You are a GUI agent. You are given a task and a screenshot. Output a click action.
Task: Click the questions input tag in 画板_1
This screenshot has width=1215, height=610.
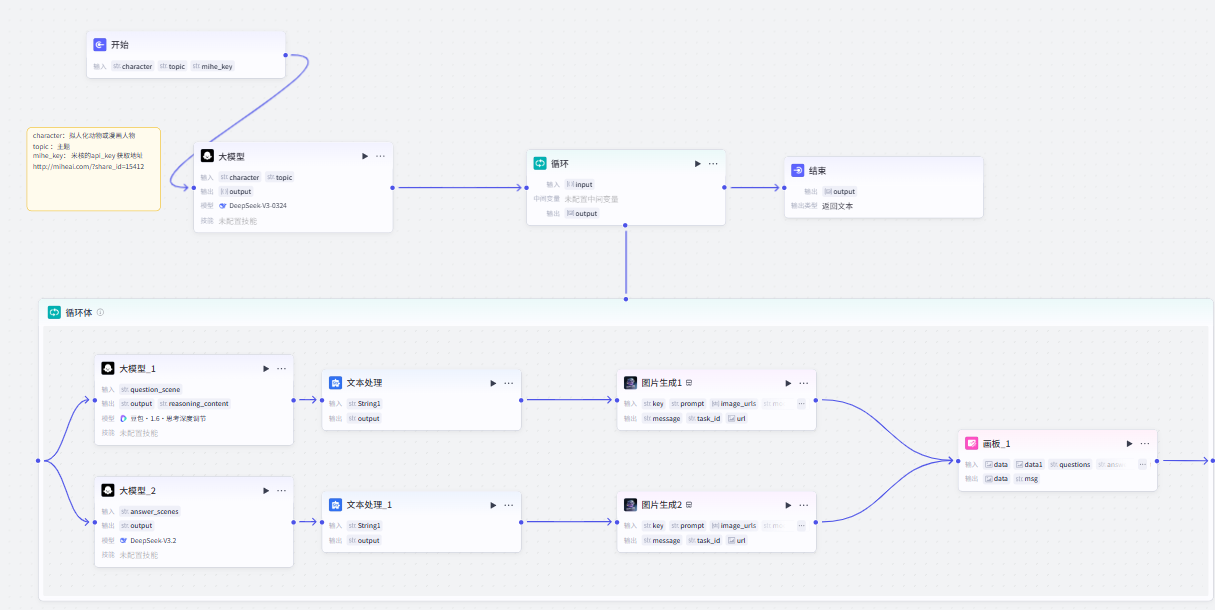pyautogui.click(x=1069, y=464)
